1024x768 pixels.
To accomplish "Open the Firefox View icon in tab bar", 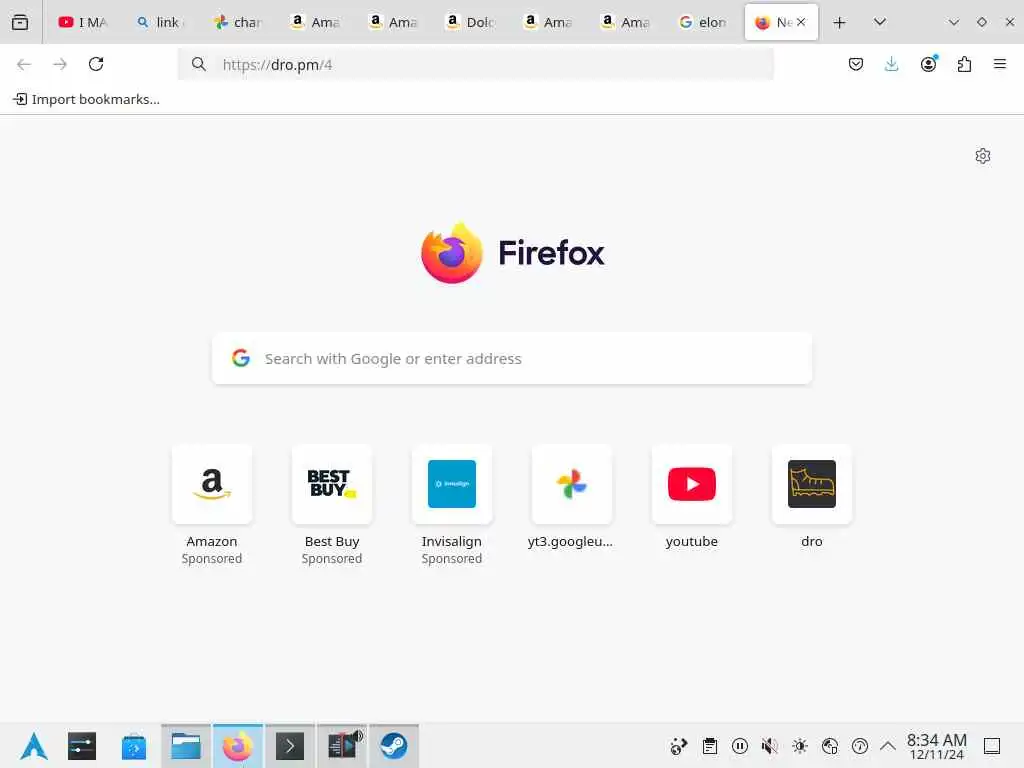I will coord(20,22).
